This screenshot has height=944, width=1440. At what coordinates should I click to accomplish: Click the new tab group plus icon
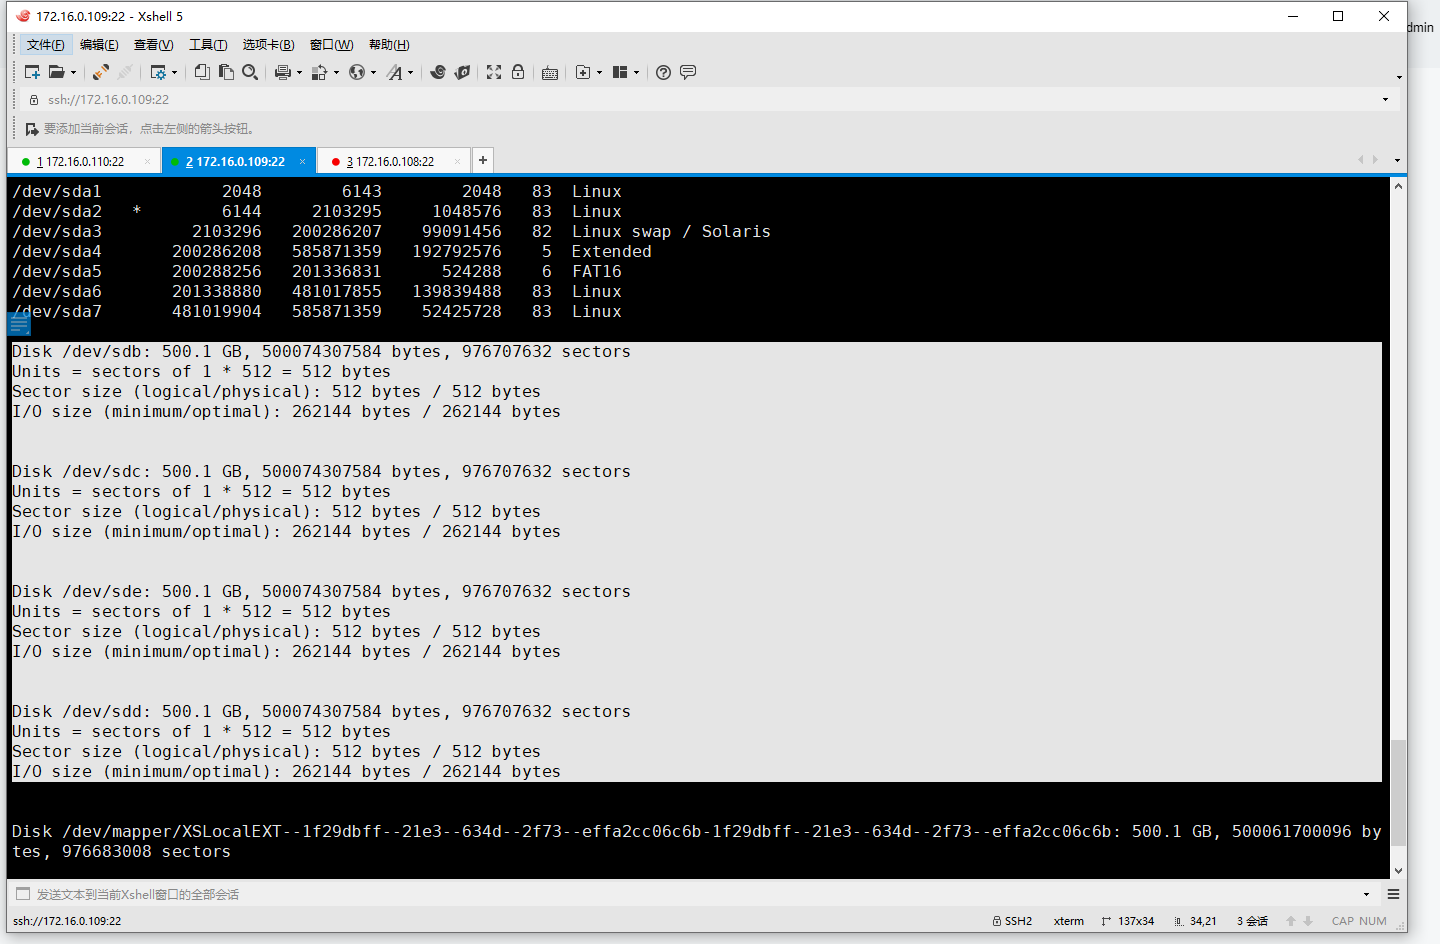[x=583, y=72]
